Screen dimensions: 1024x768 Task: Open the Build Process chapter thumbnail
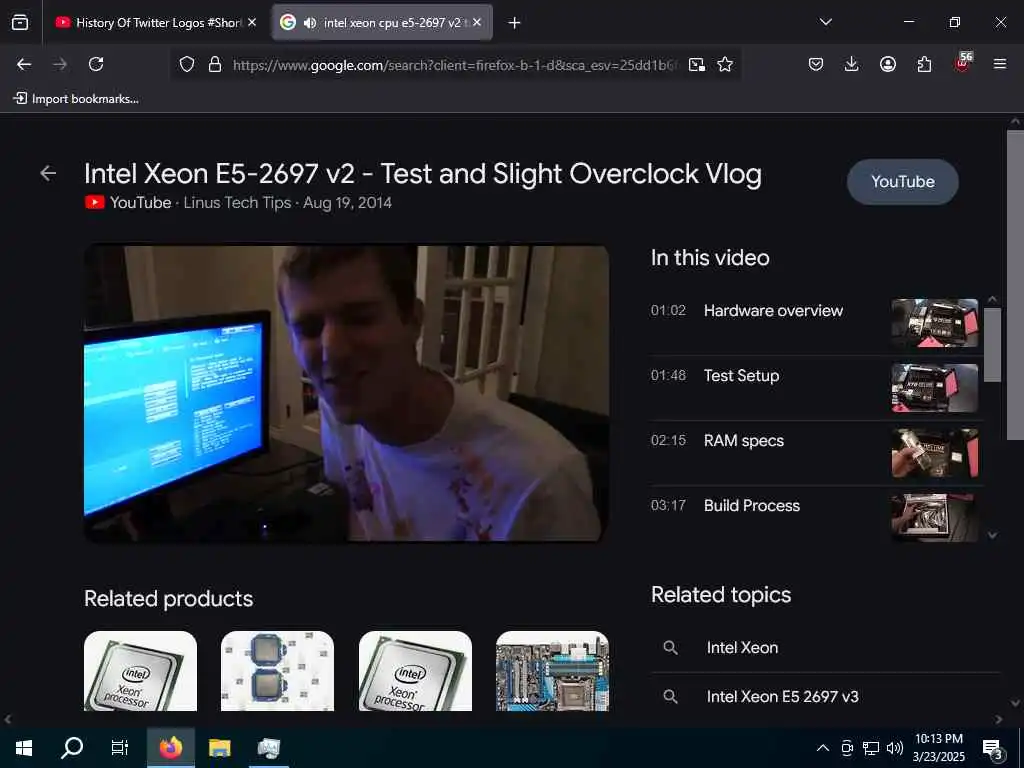pos(935,517)
